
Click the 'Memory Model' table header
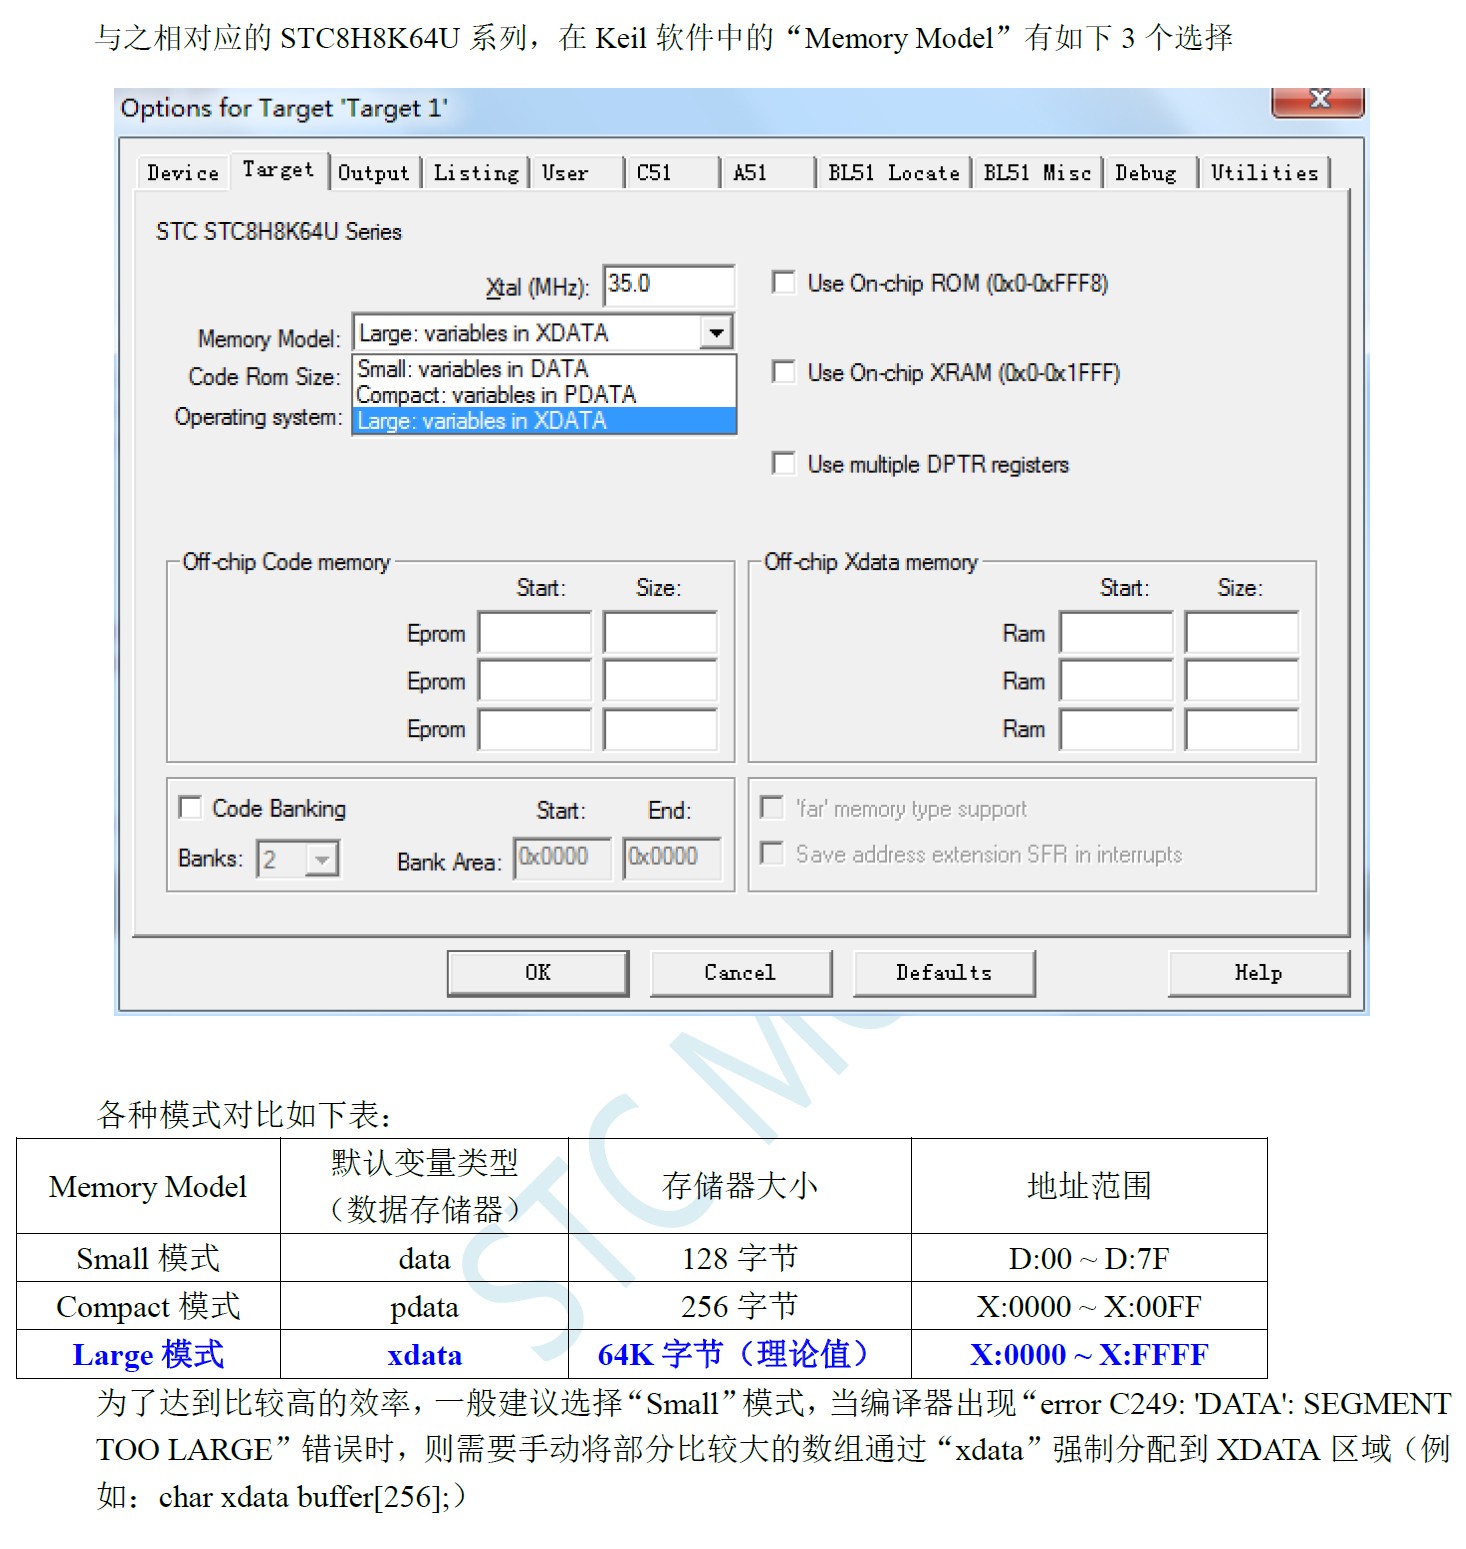tap(148, 1186)
